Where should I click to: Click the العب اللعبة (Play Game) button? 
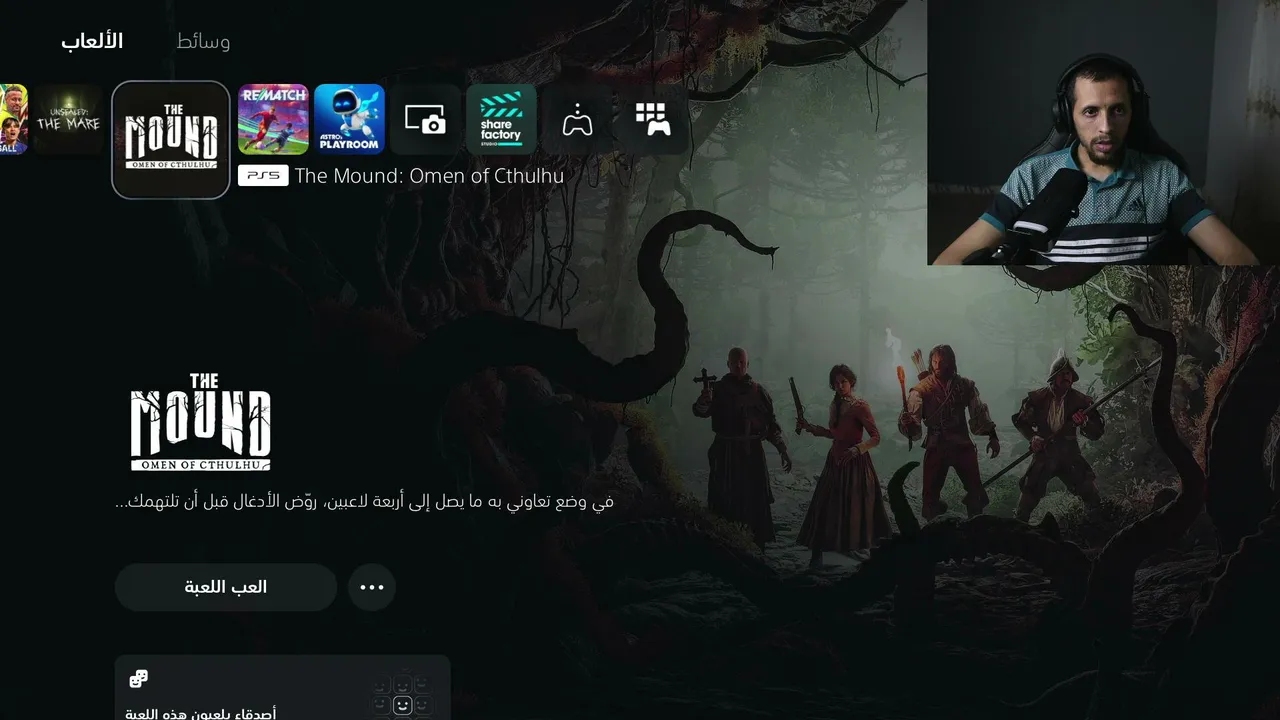tap(226, 587)
